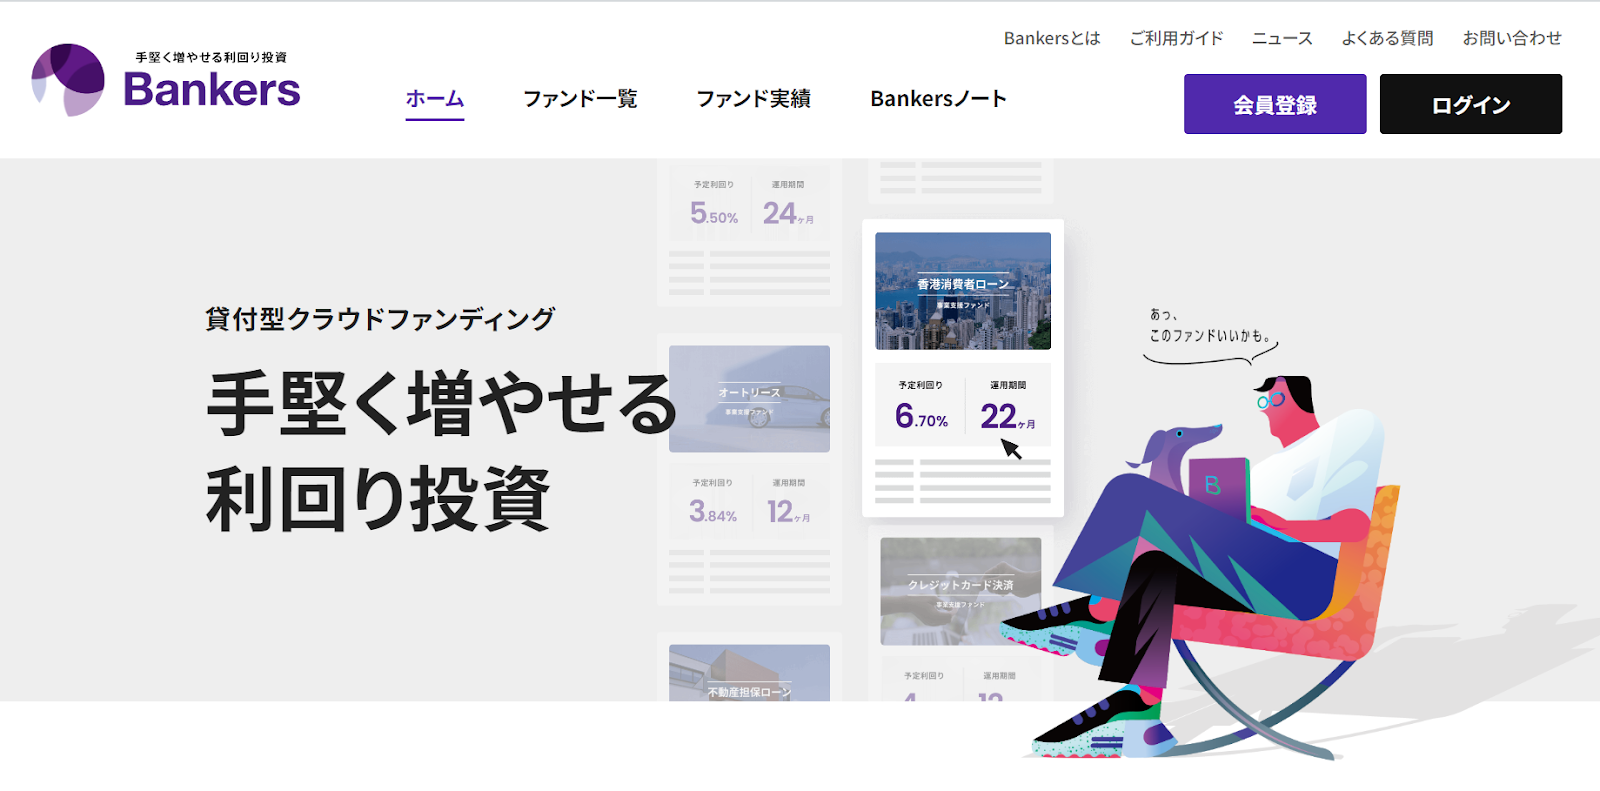This screenshot has width=1600, height=791.
Task: Click the 手堅く増やせる headline text
Action: click(441, 404)
